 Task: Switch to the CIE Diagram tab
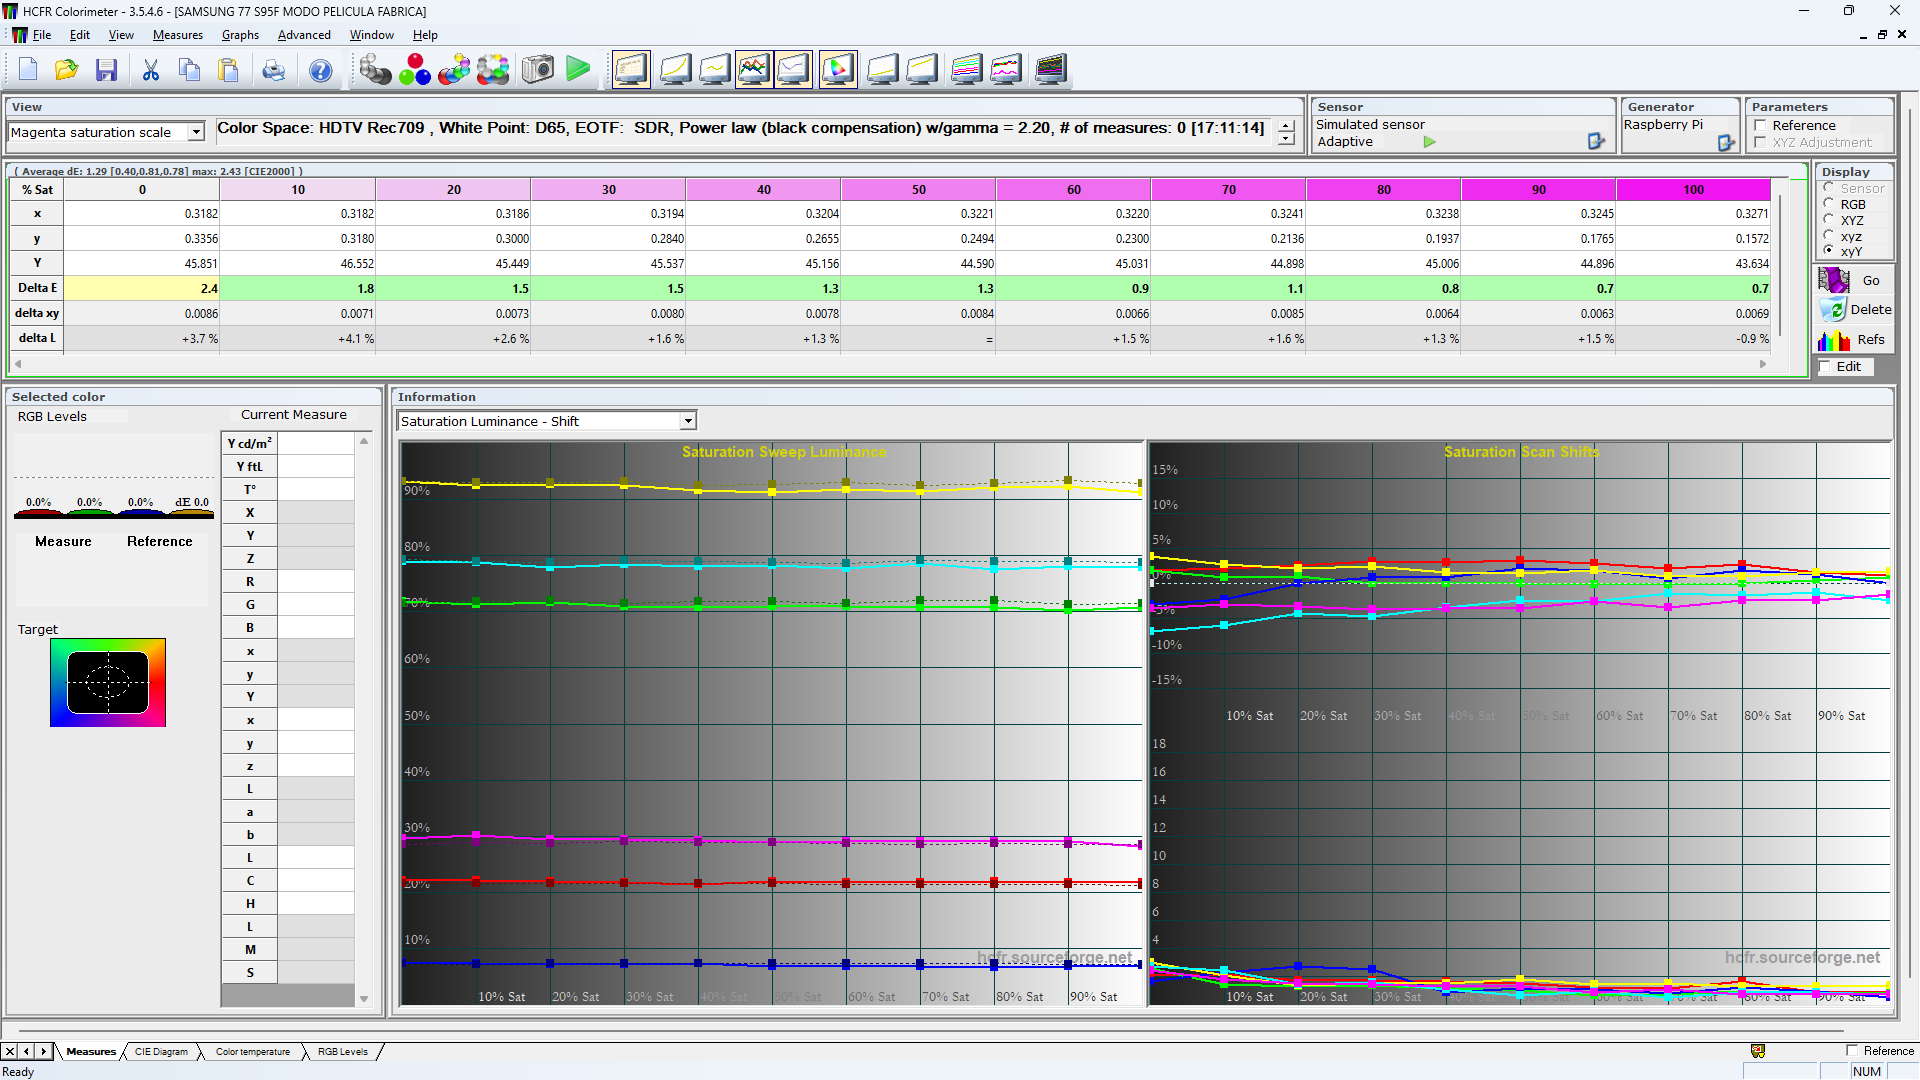point(161,1051)
